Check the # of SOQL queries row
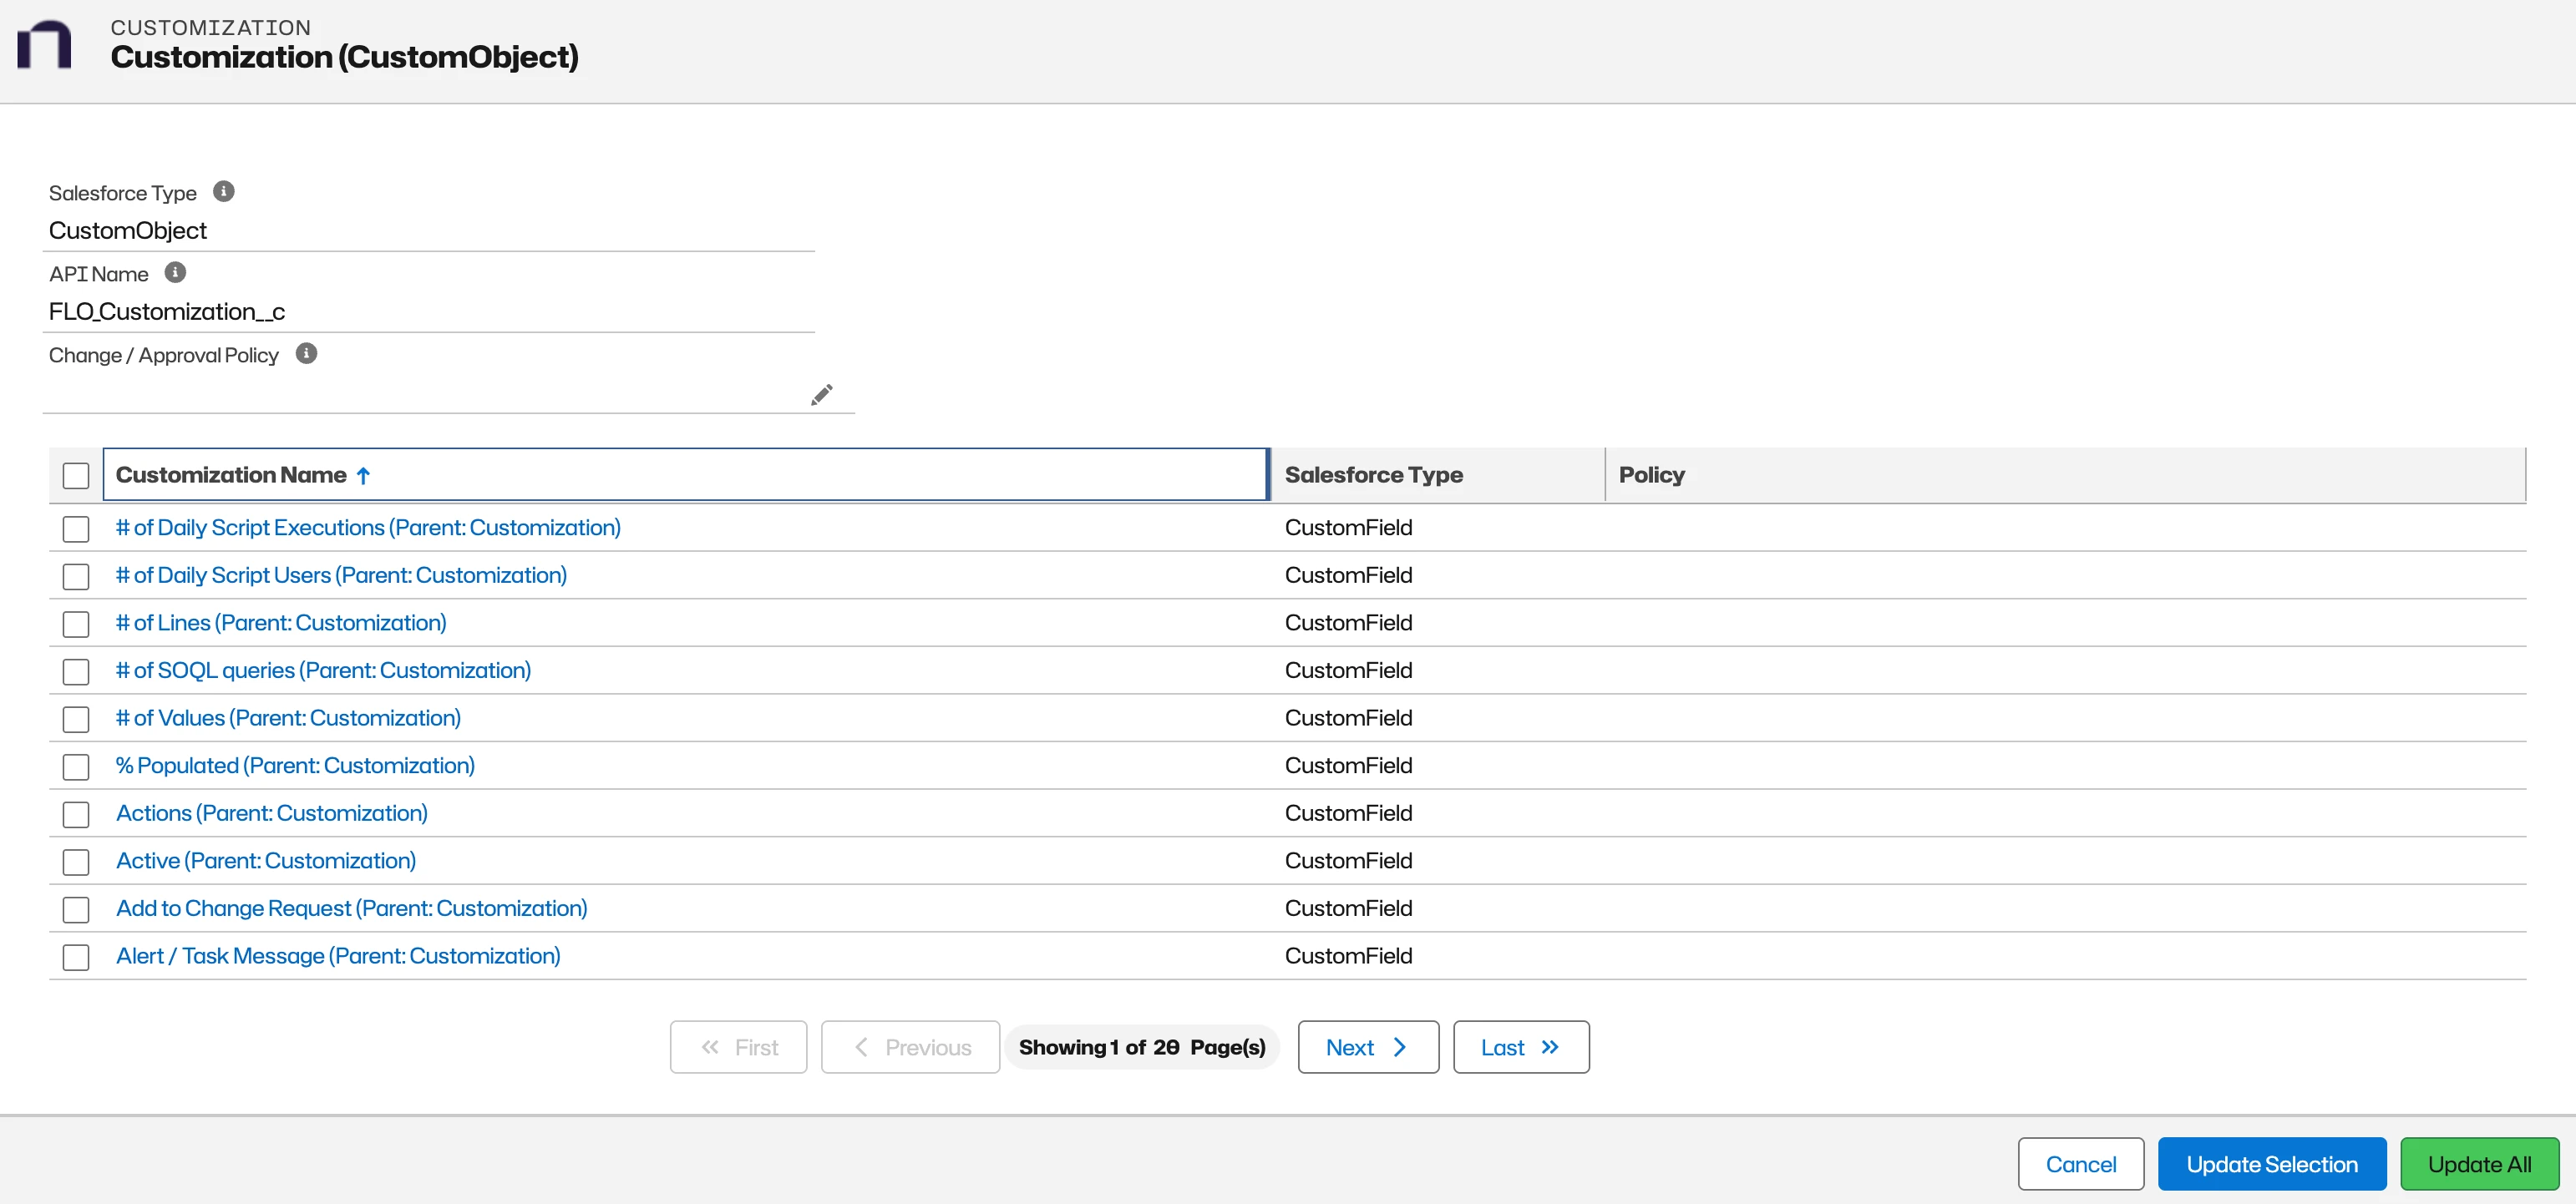Viewport: 2576px width, 1204px height. click(76, 672)
